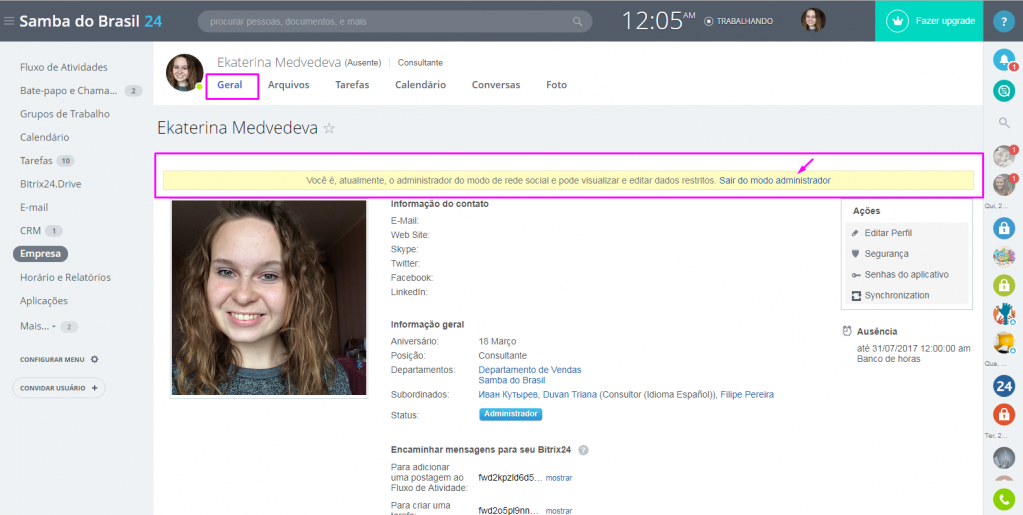
Task: Click the Fazer upgrade button
Action: coord(929,21)
